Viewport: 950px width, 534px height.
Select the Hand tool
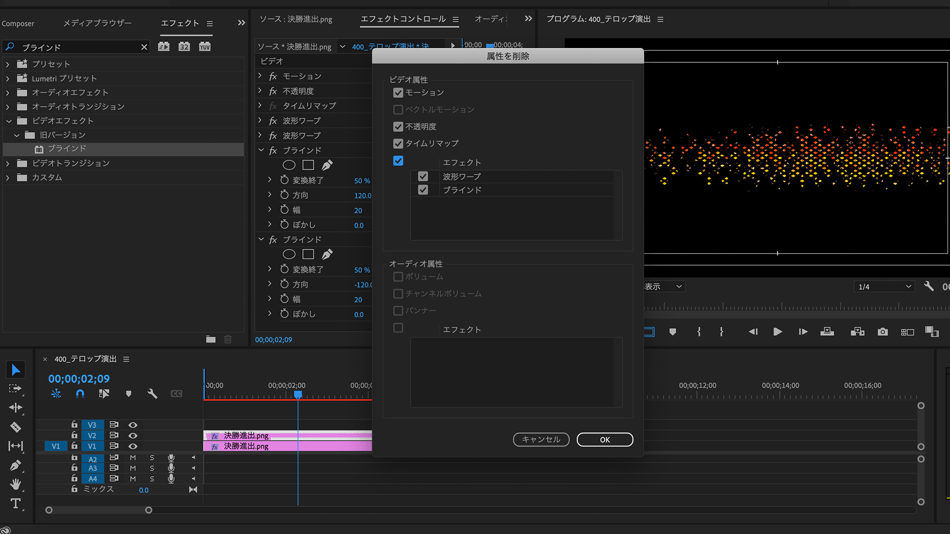pyautogui.click(x=15, y=485)
